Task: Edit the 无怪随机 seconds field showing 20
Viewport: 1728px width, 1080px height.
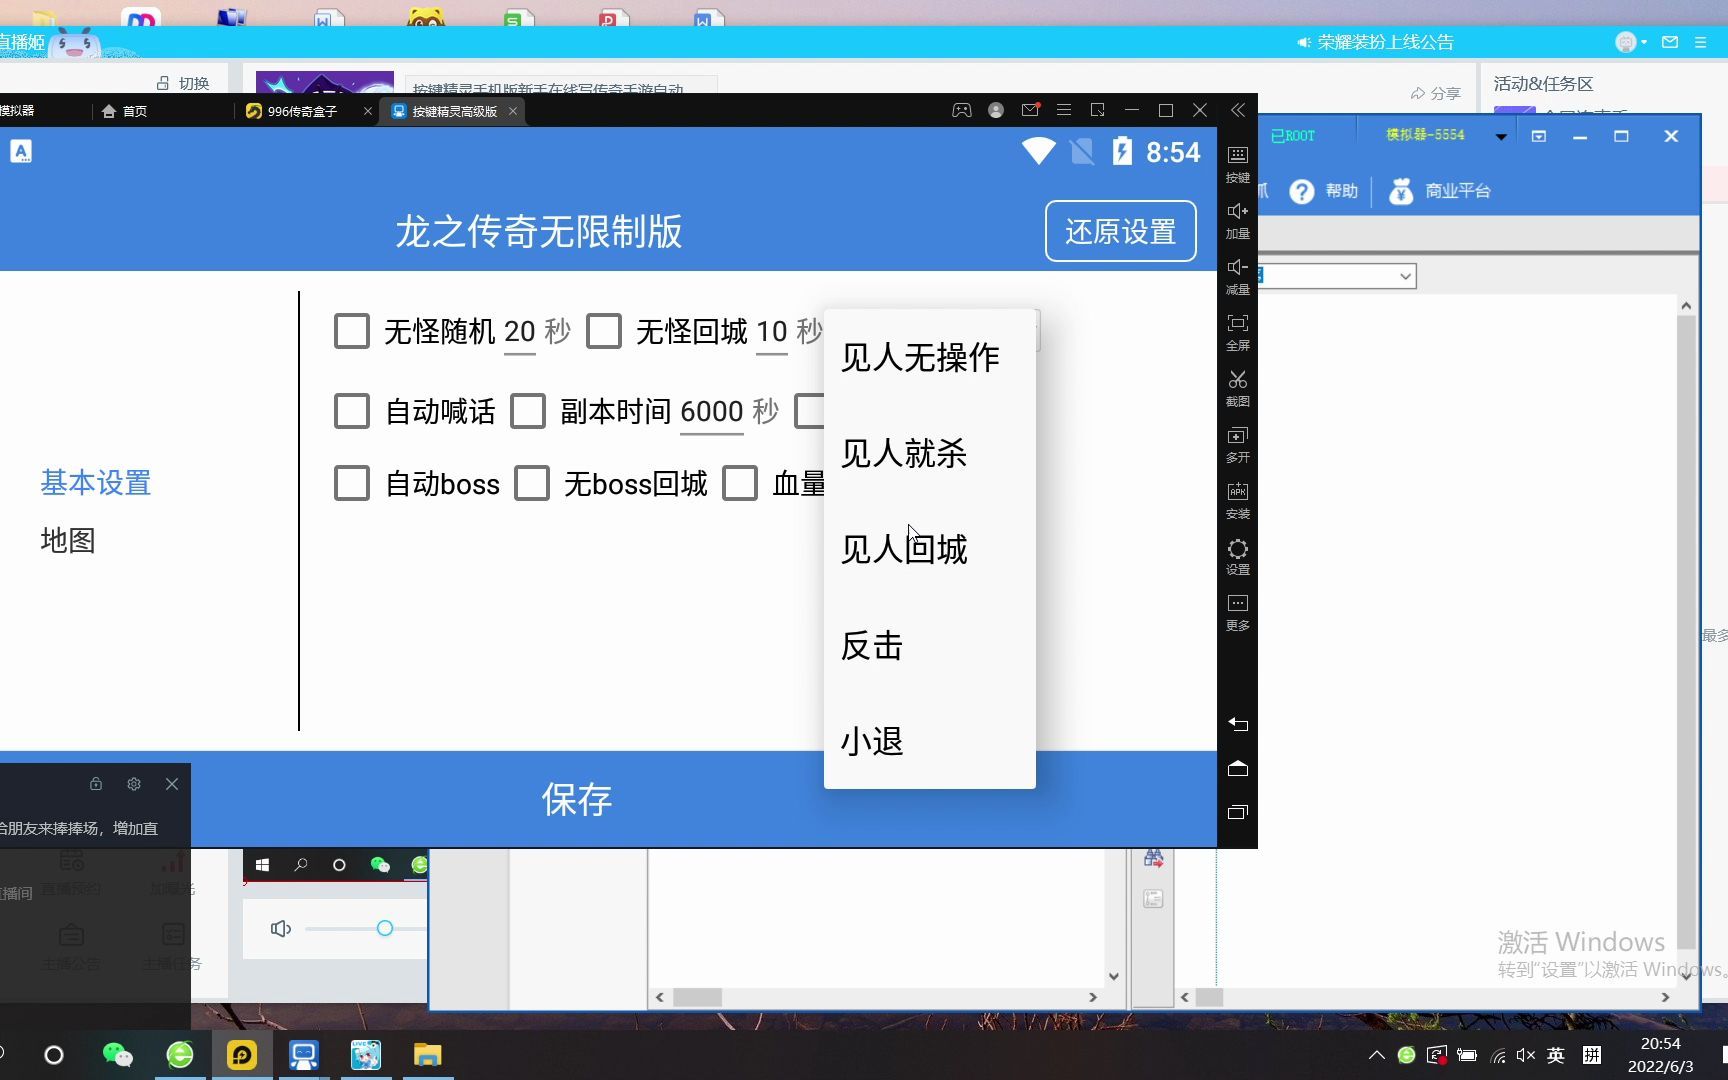Action: 520,332
